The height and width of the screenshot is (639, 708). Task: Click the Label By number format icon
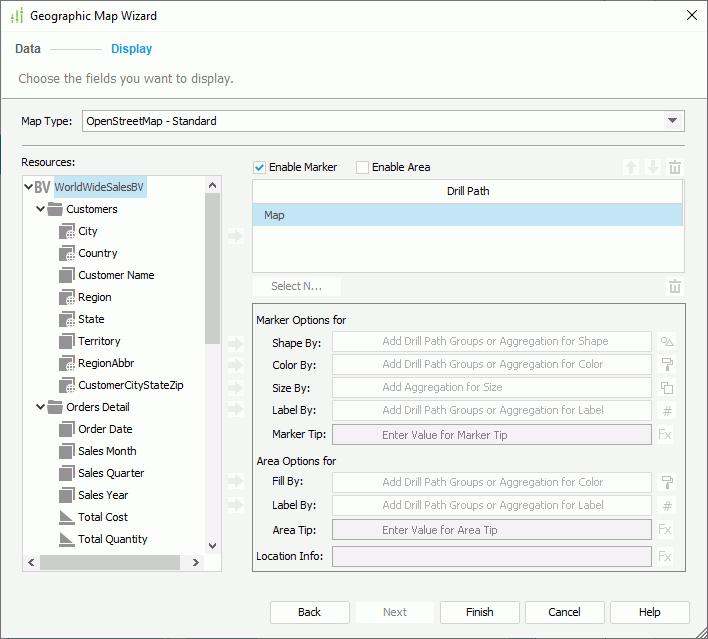coord(667,411)
